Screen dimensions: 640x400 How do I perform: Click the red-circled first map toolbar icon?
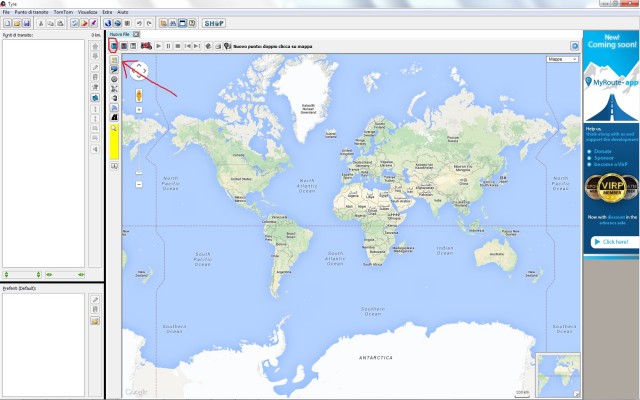(x=114, y=45)
